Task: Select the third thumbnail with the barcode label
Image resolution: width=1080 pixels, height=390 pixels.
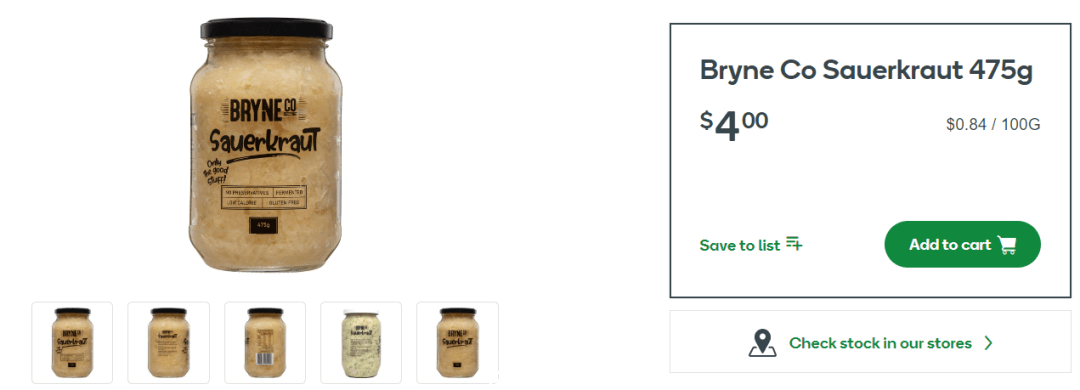Action: [265, 342]
